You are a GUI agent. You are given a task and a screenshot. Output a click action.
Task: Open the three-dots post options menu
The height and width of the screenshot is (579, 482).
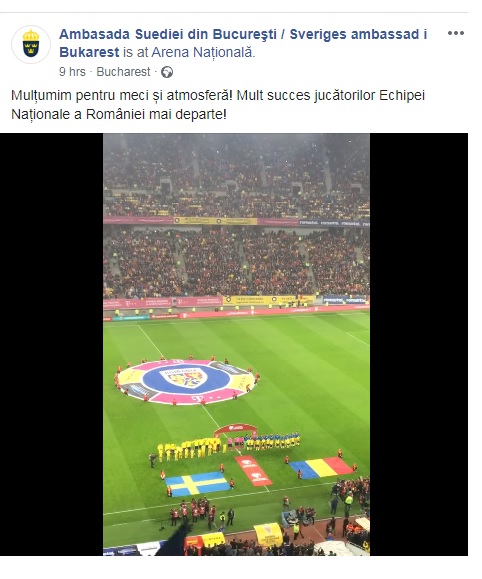(455, 33)
